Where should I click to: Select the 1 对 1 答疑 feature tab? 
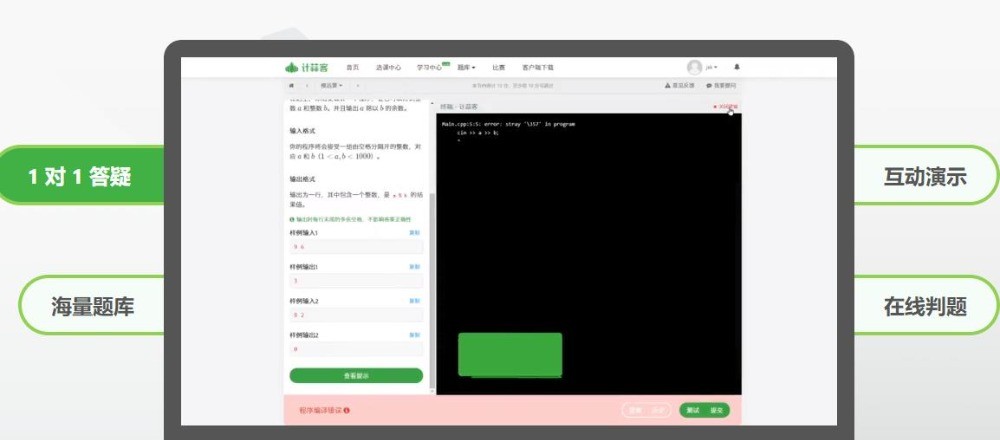tap(82, 175)
